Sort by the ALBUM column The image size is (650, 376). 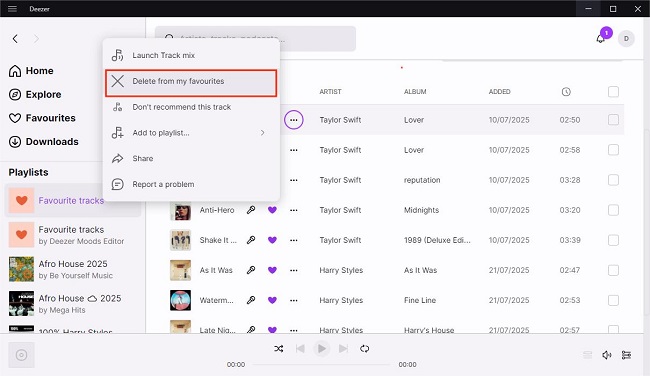[x=415, y=92]
